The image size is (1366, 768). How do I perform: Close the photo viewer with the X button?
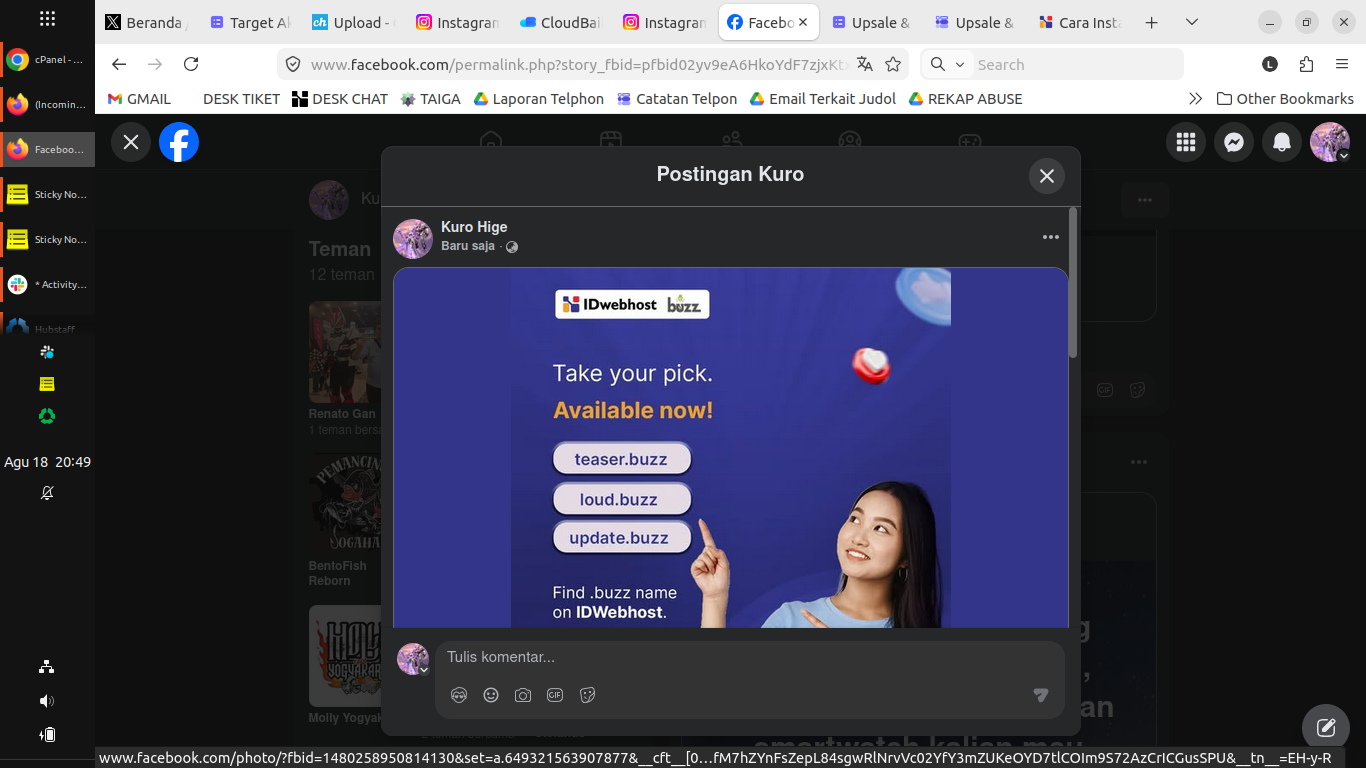(131, 142)
